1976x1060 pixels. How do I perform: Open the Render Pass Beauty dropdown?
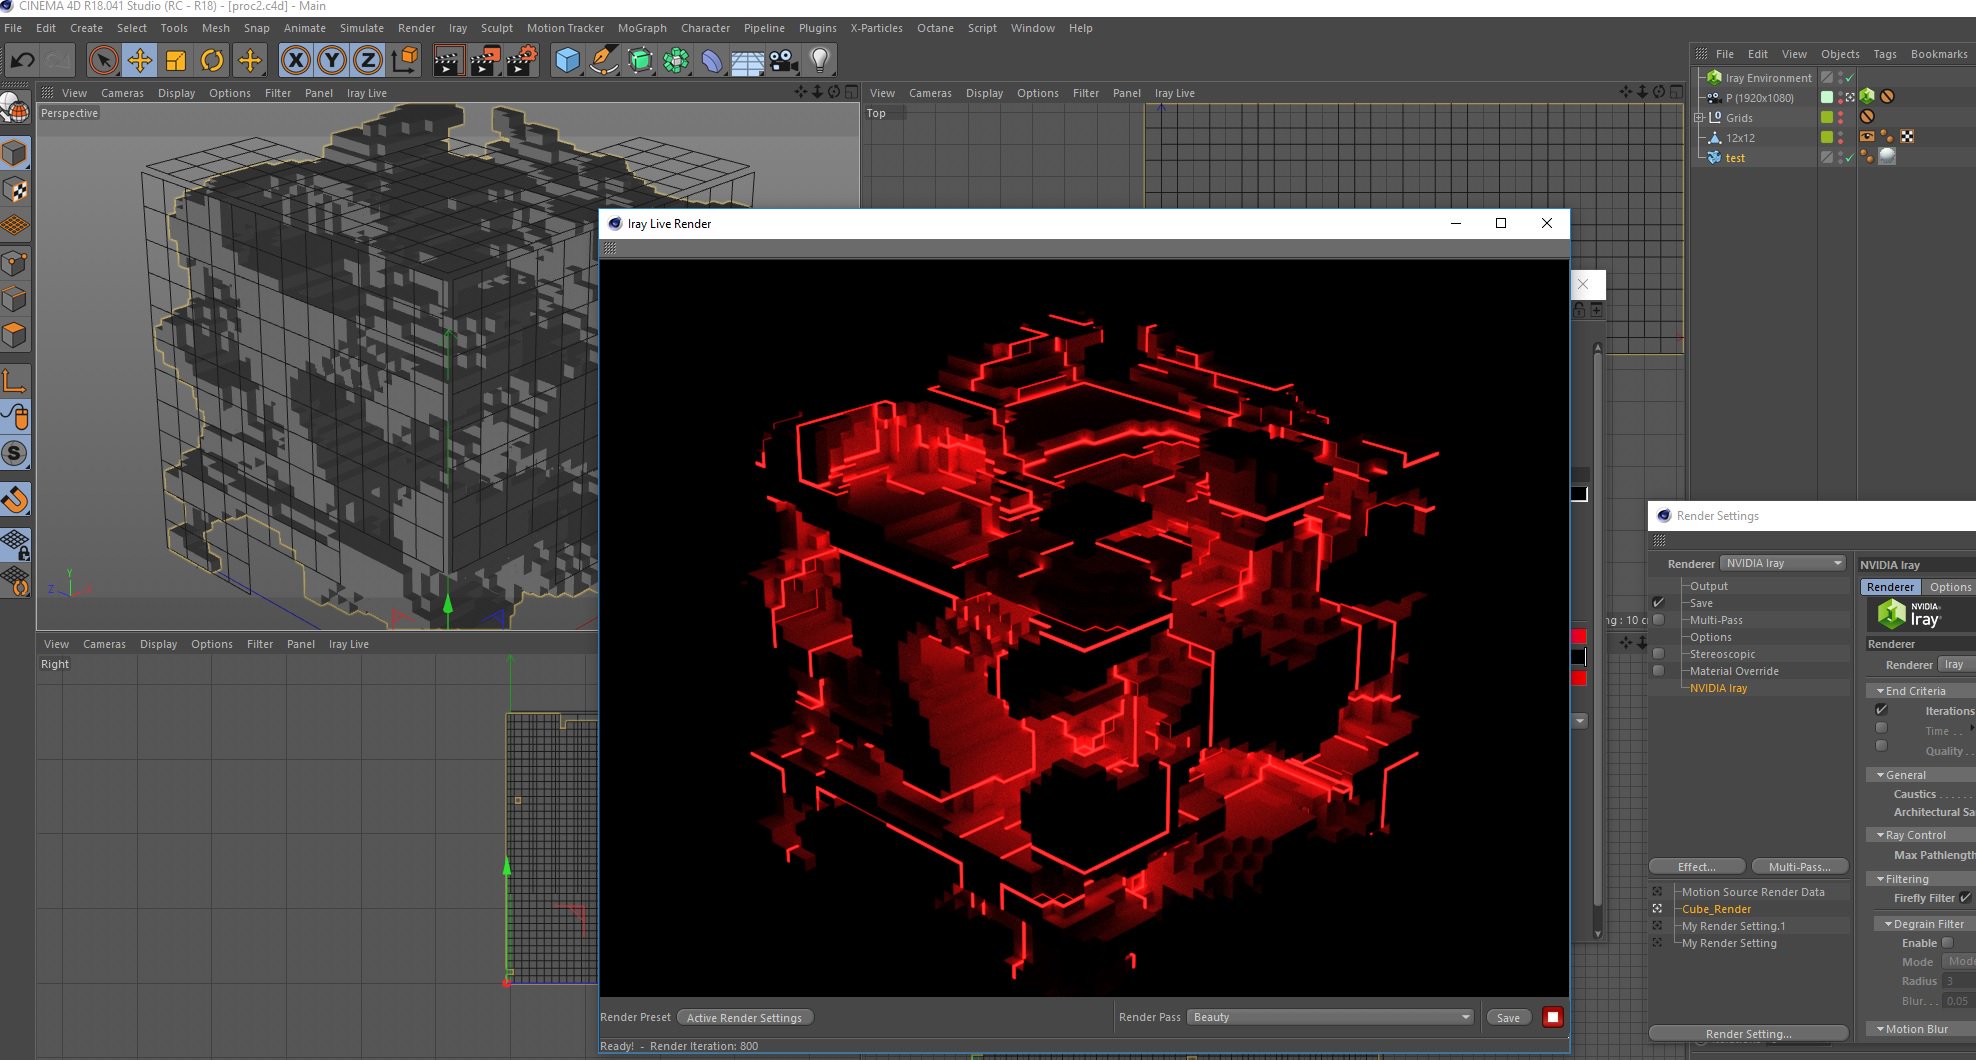(1331, 1017)
